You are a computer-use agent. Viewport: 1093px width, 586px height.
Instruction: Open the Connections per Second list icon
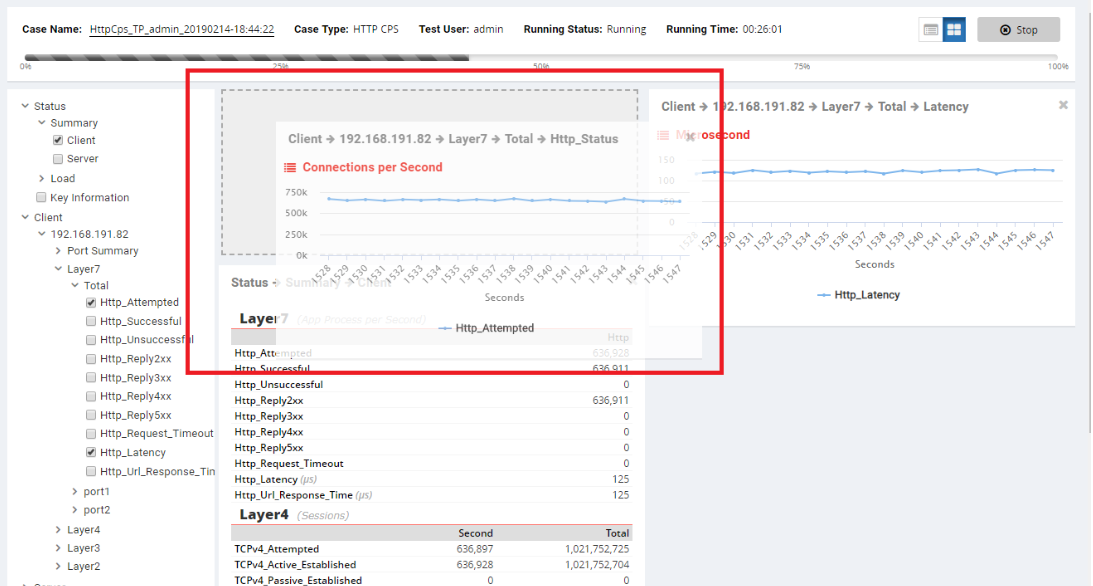point(290,167)
